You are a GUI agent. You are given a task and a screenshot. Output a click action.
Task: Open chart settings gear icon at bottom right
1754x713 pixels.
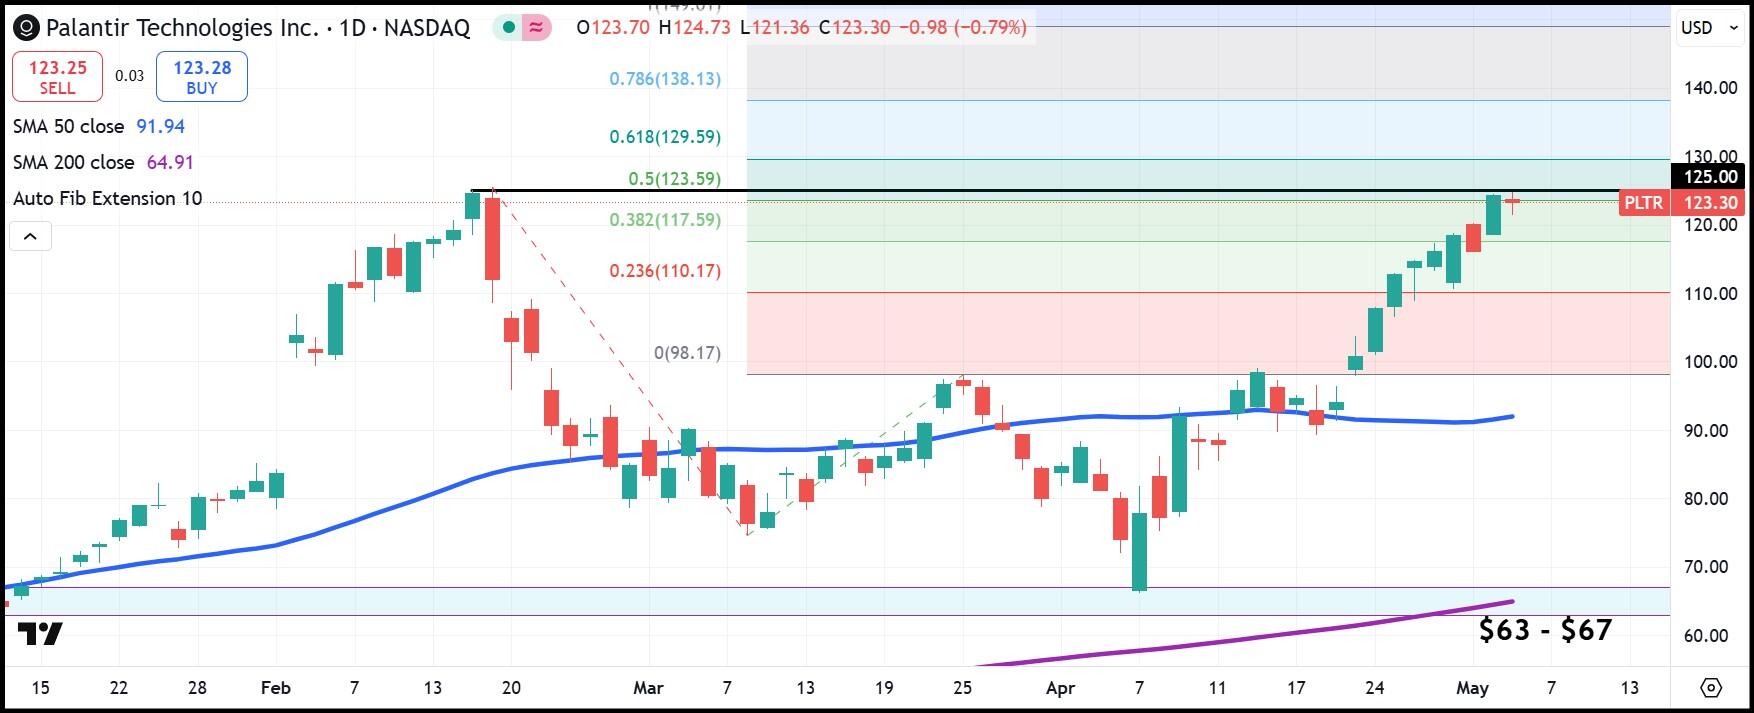(x=1711, y=688)
